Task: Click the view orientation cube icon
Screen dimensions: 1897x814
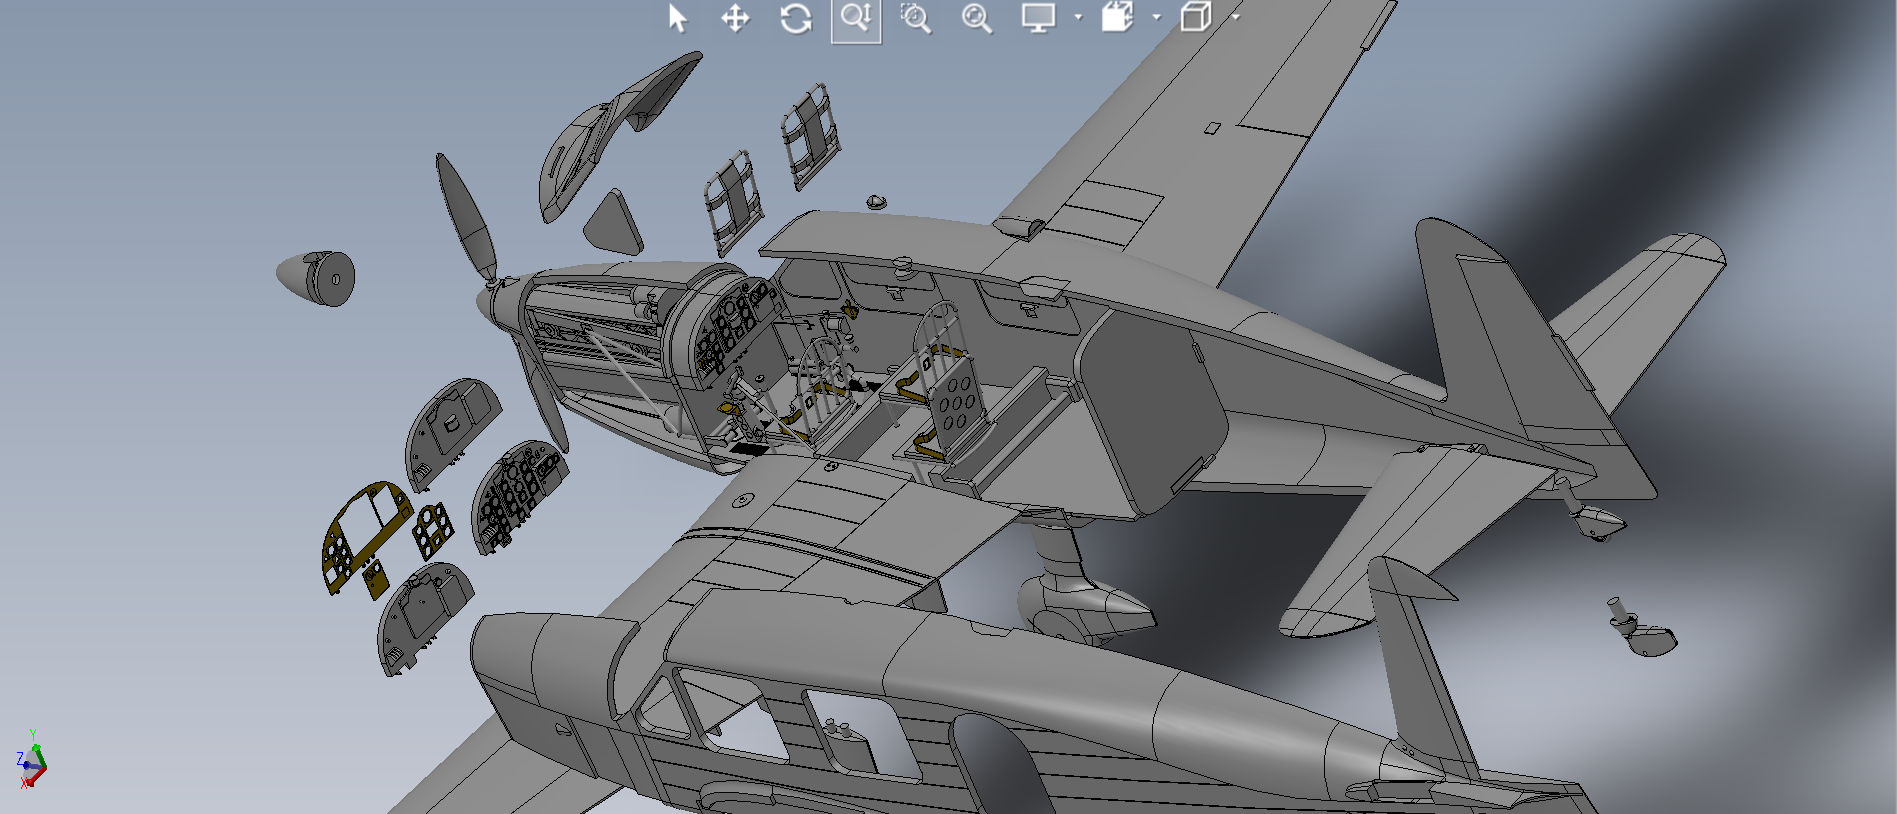Action: pos(1117,17)
